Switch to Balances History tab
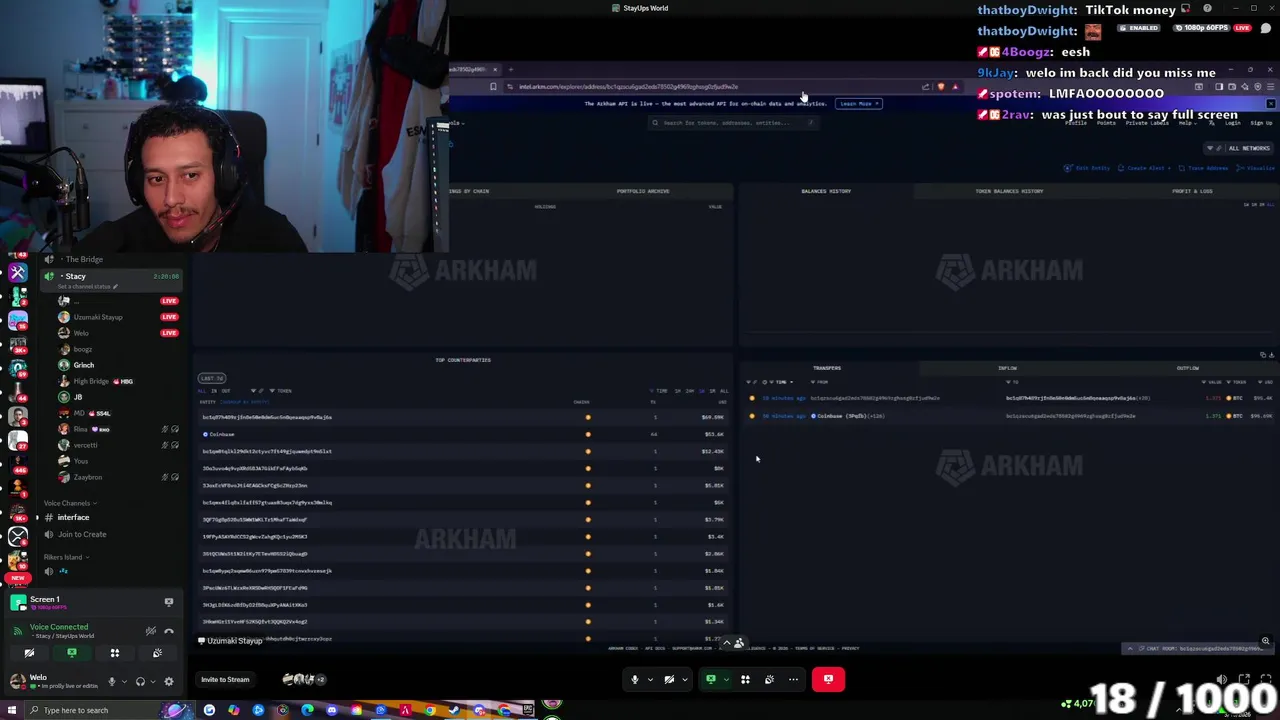Viewport: 1280px width, 720px height. 826,191
